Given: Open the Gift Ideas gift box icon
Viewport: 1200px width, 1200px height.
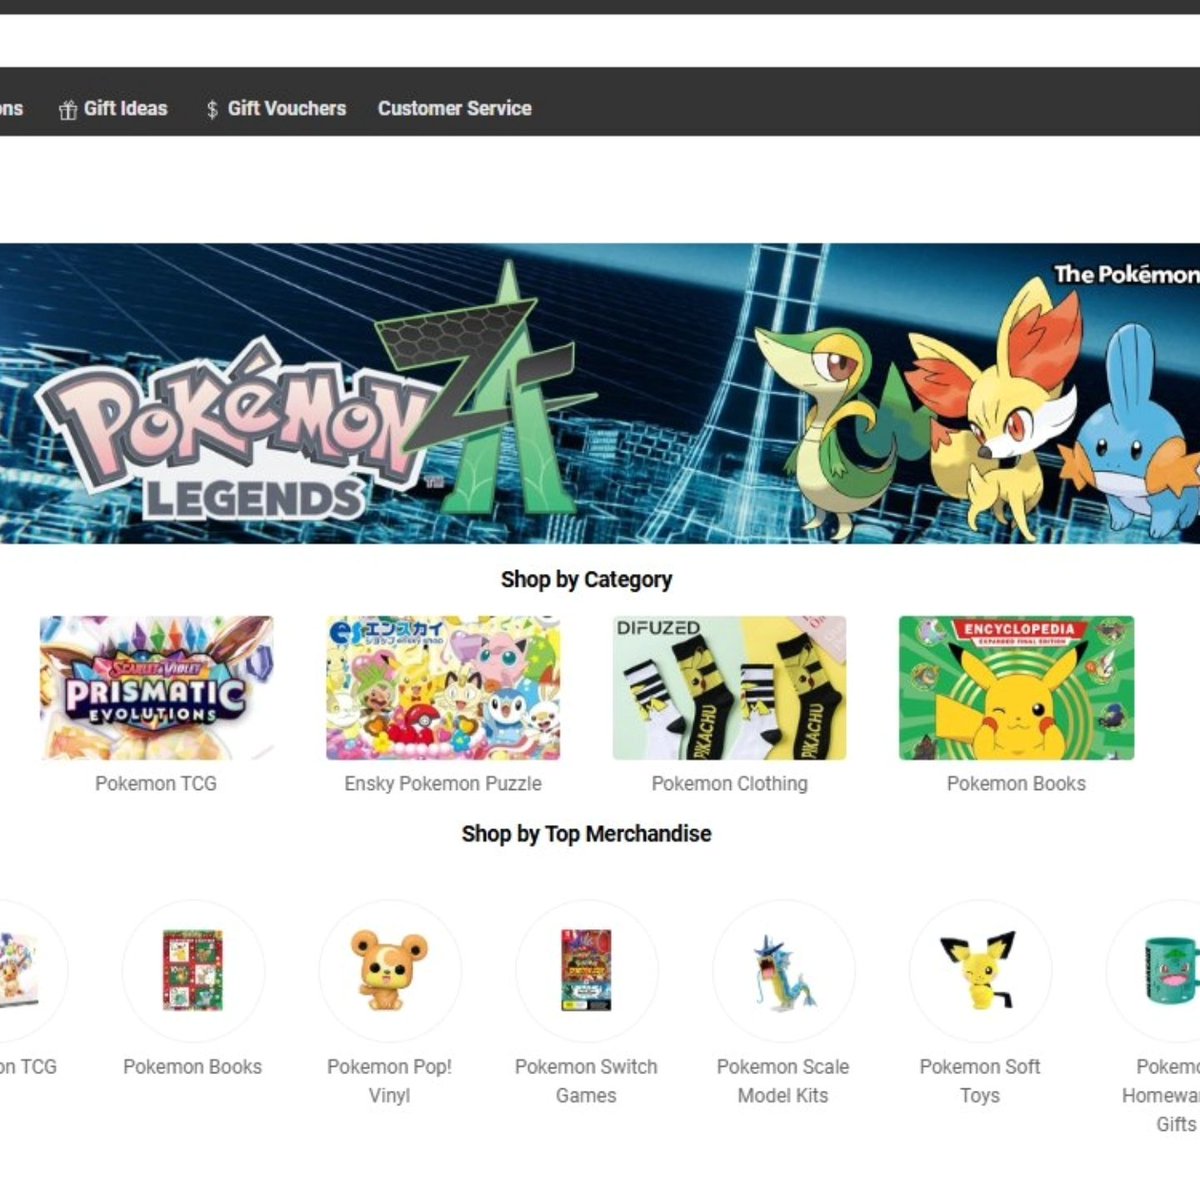Looking at the screenshot, I should click(x=68, y=108).
